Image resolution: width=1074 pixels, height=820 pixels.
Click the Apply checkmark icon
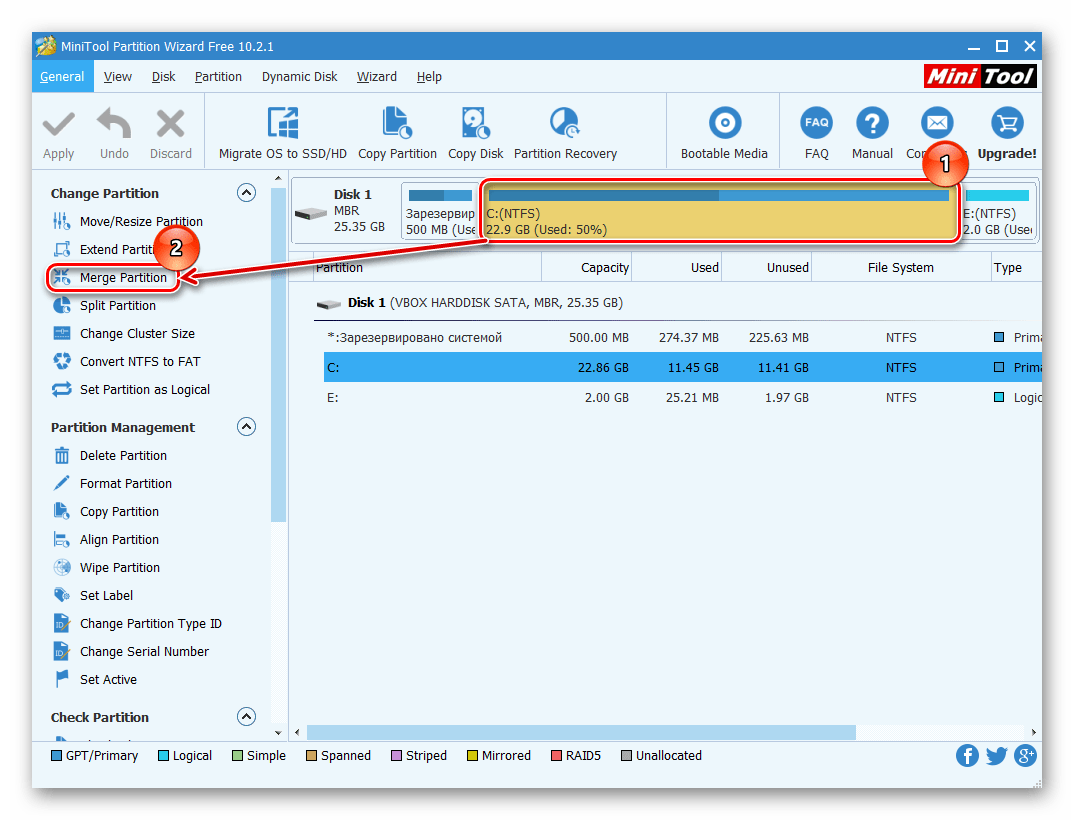click(59, 125)
